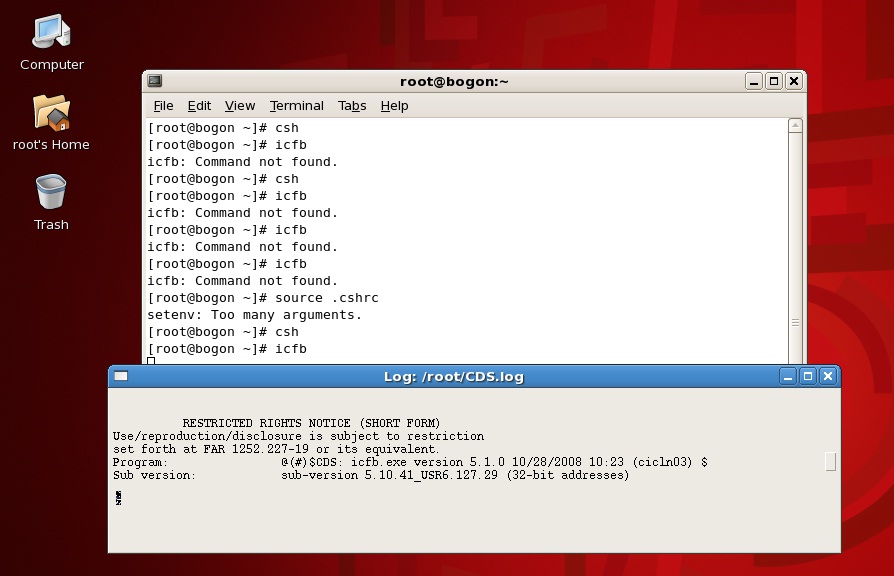
Task: Open the View menu in terminal
Action: tap(239, 106)
